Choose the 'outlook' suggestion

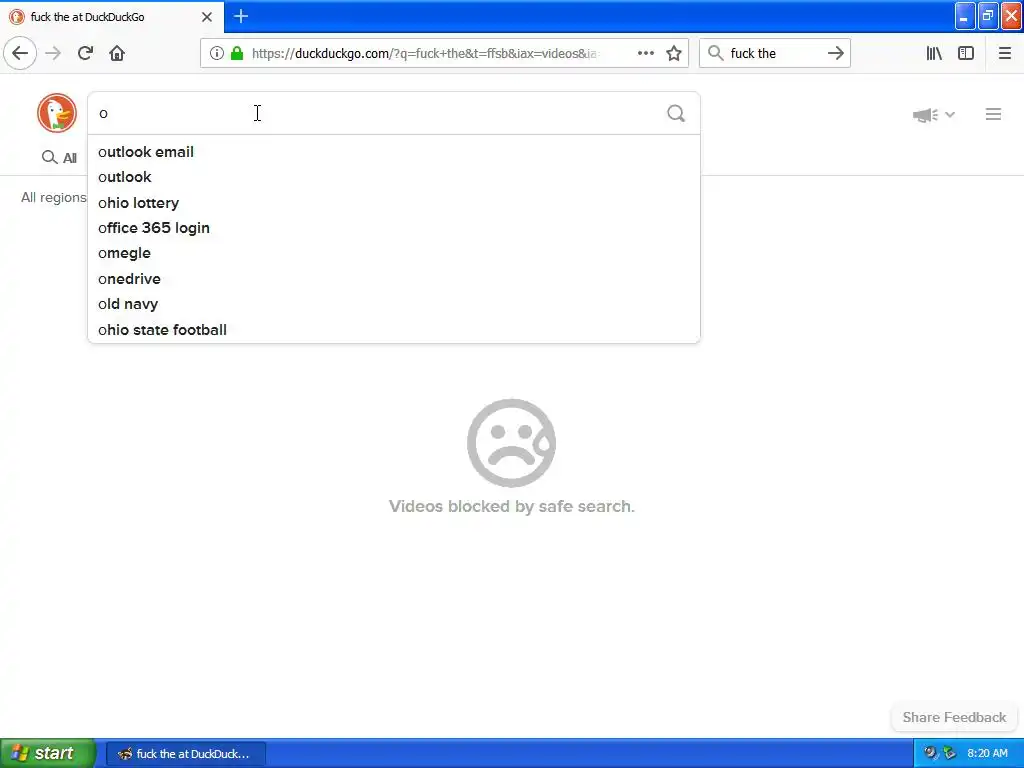click(394, 177)
